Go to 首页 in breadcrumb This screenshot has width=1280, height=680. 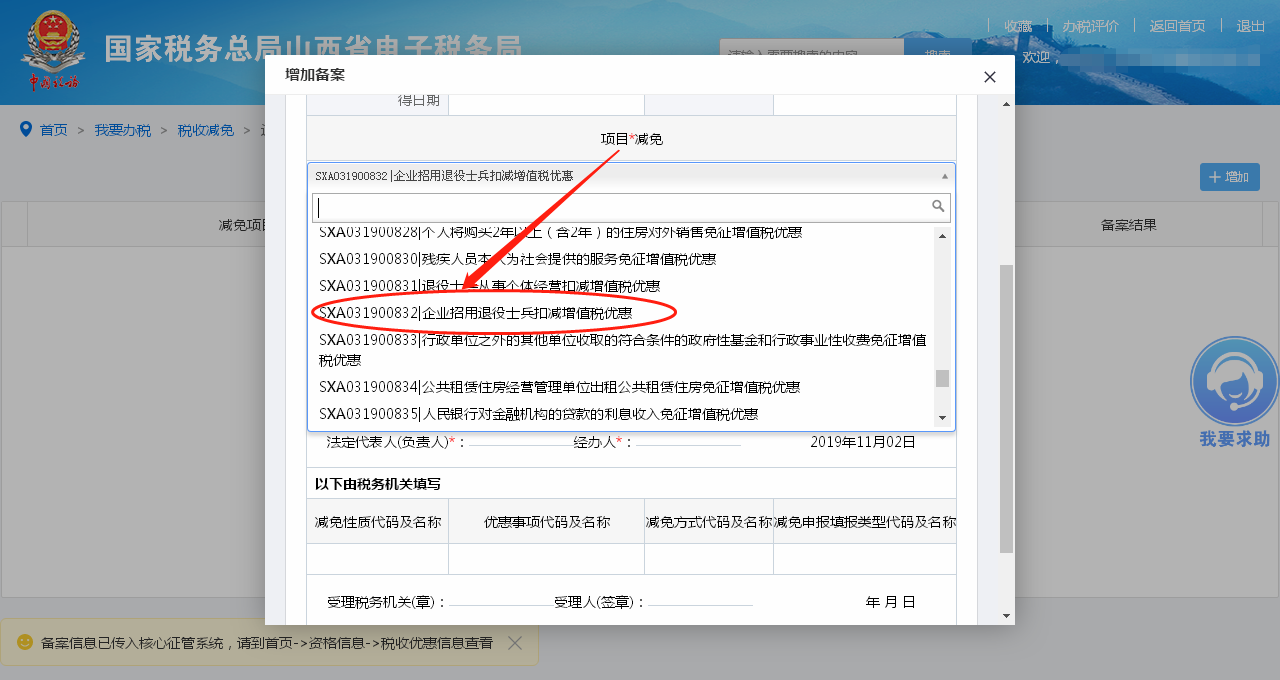click(x=54, y=130)
